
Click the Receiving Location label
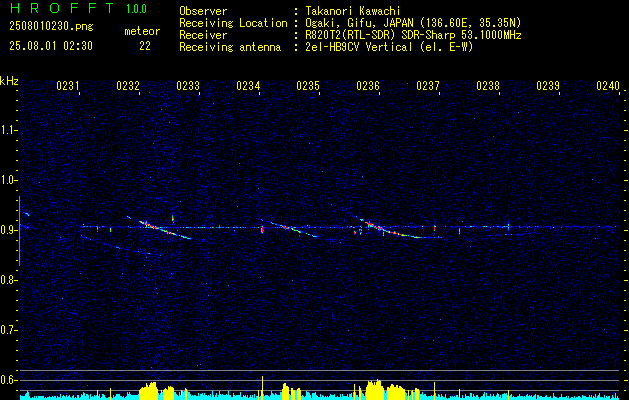pyautogui.click(x=233, y=23)
